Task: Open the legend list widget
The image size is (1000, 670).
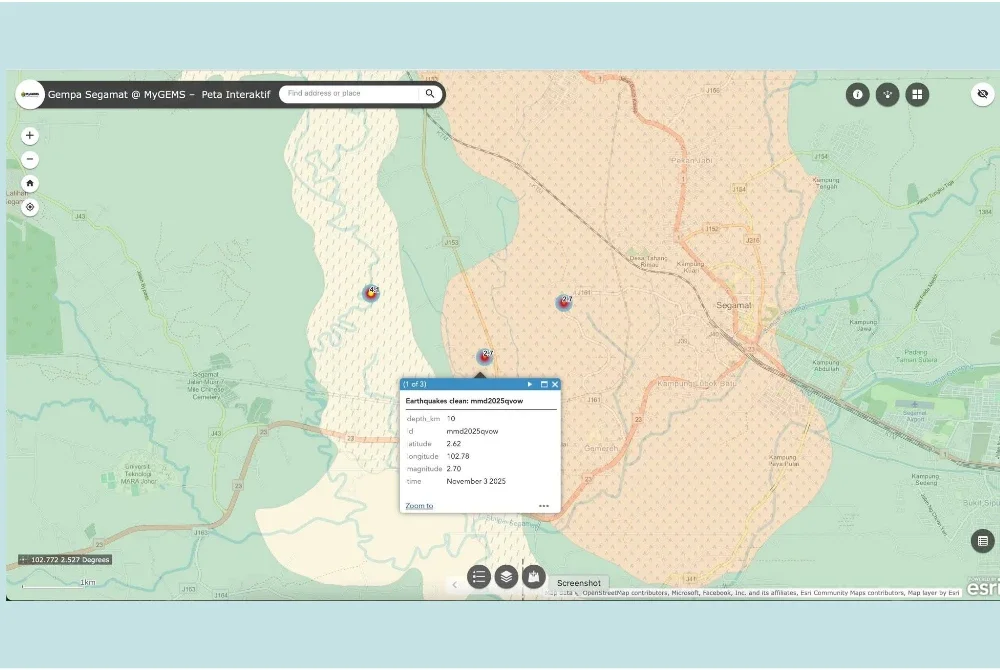Action: click(x=479, y=577)
